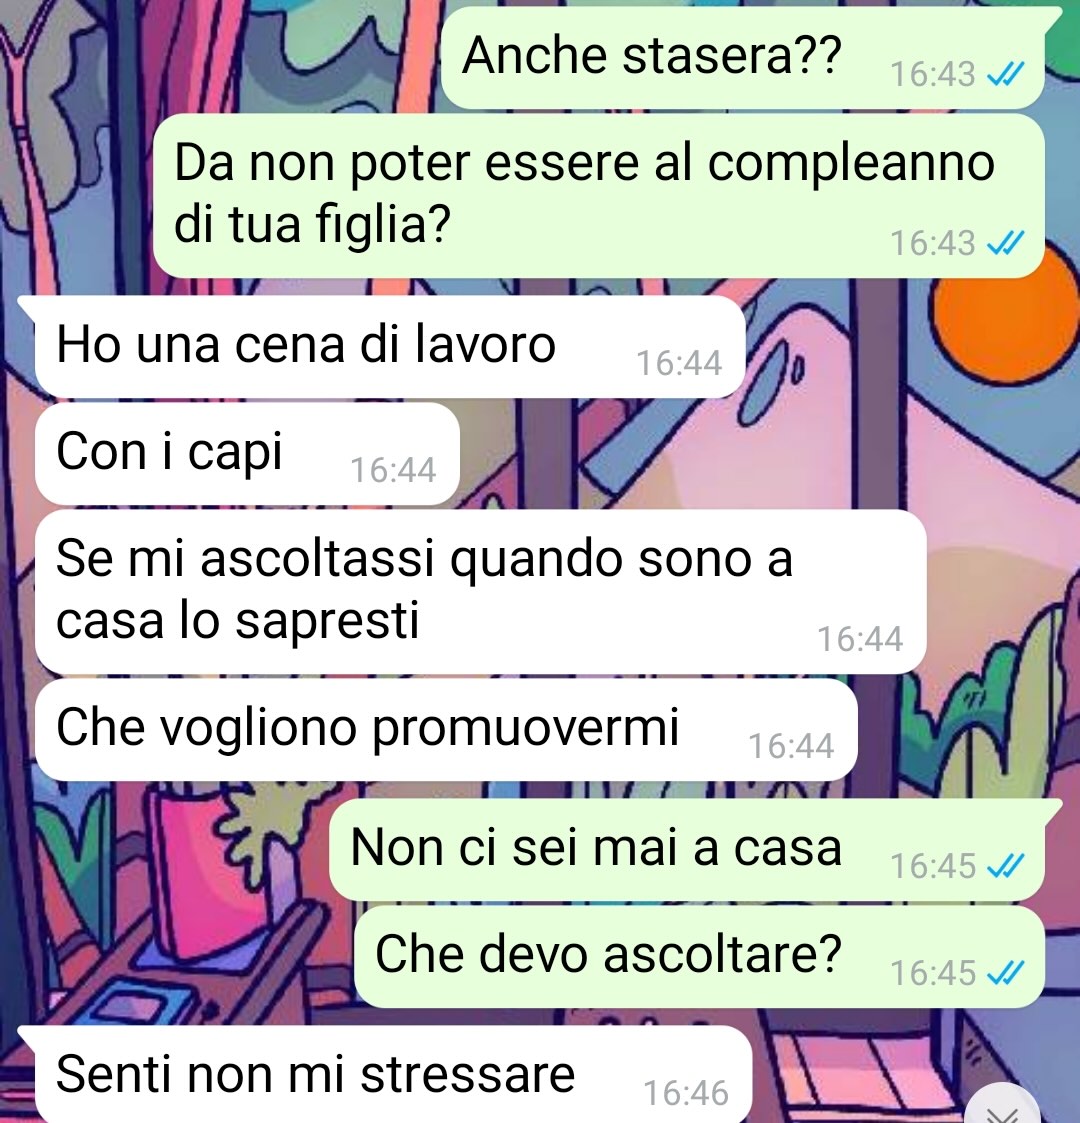The image size is (1080, 1123).
Task: Click the 16:44 timestamp on 'Con i capi'
Action: pos(393,471)
